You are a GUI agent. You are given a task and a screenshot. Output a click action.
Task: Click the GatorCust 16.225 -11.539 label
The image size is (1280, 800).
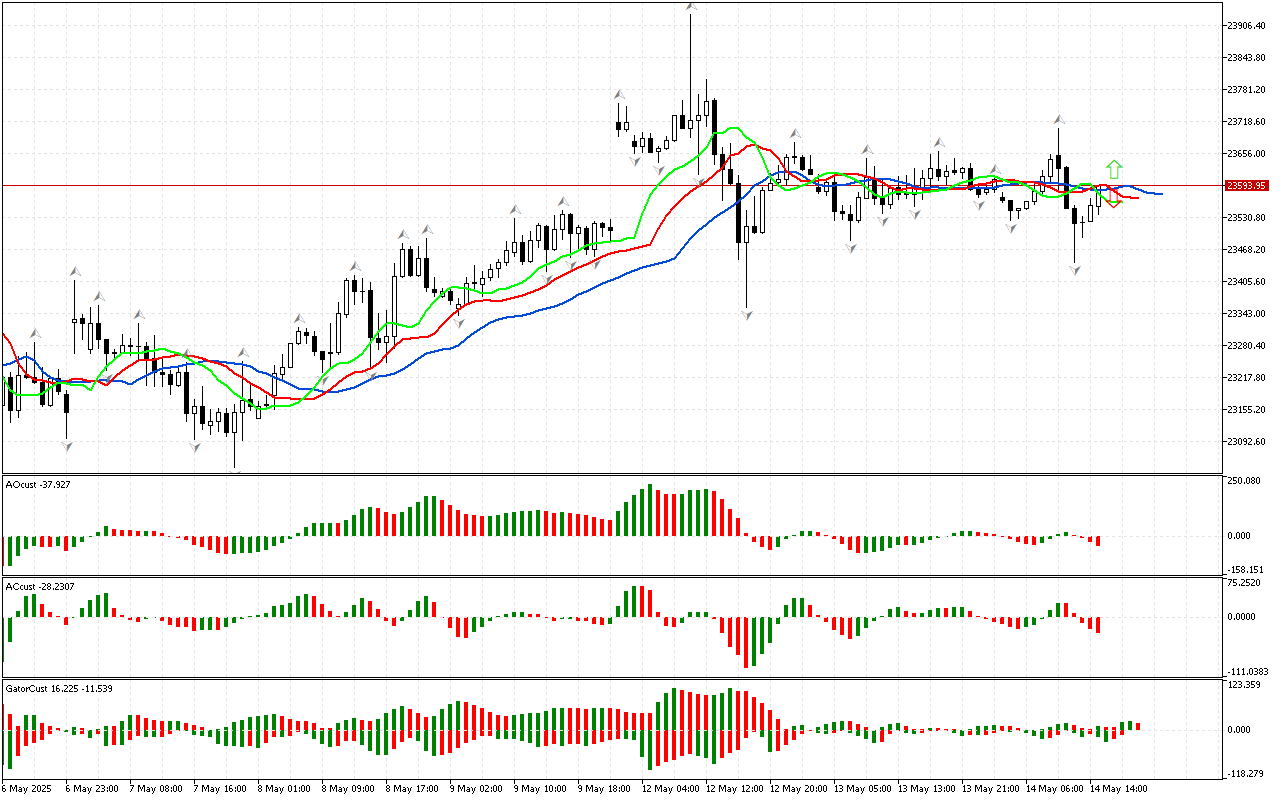(59, 688)
